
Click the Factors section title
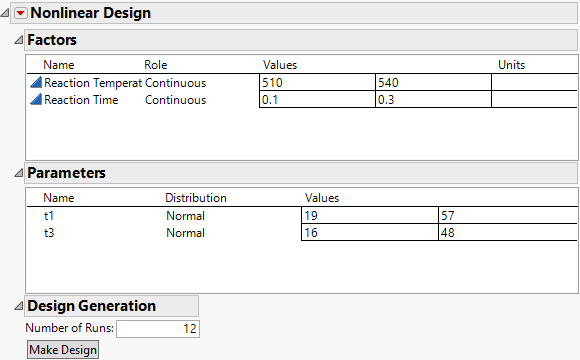coord(52,40)
